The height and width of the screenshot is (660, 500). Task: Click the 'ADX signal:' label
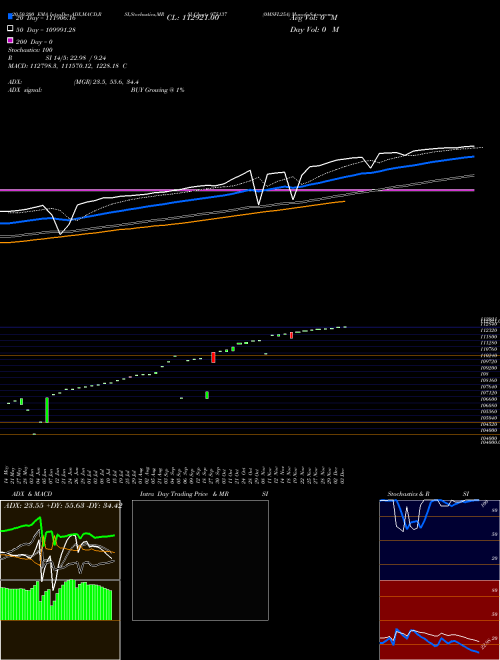(25, 90)
